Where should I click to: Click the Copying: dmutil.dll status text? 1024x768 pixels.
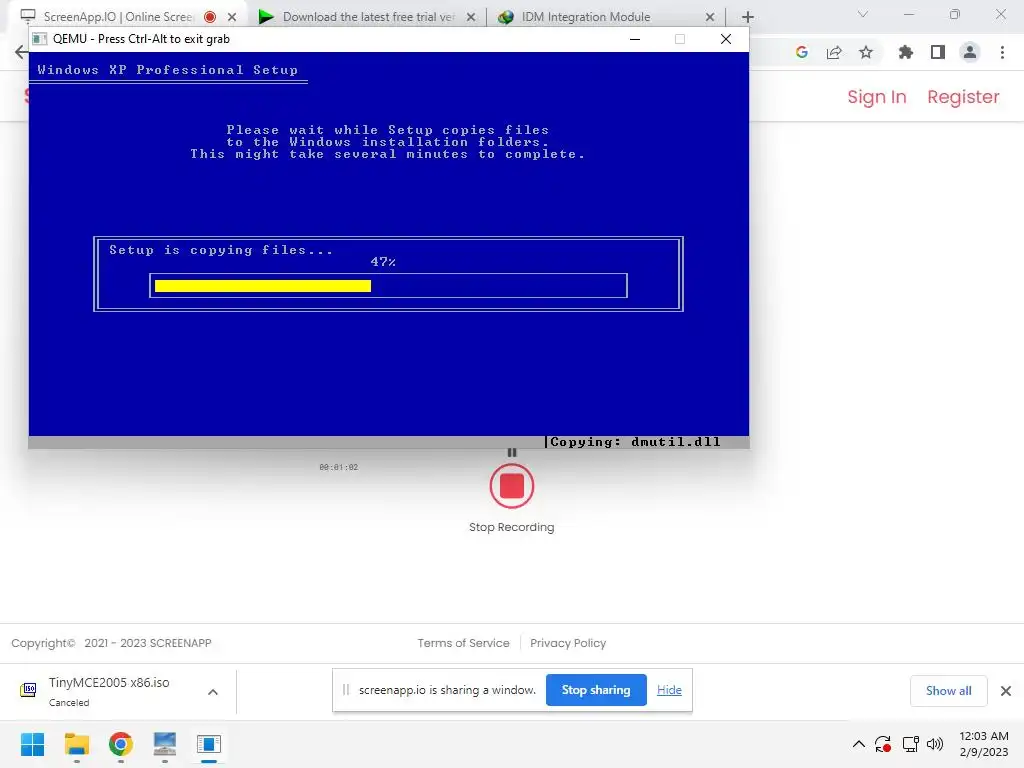click(635, 442)
